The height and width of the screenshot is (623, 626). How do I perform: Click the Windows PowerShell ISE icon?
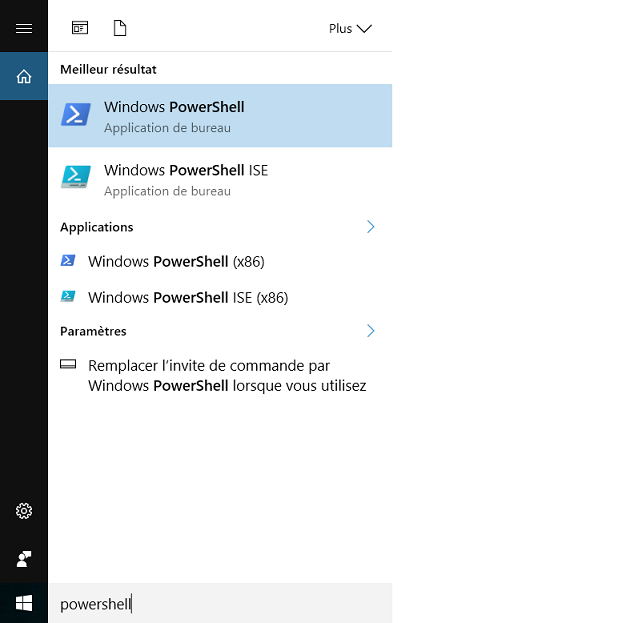[75, 177]
